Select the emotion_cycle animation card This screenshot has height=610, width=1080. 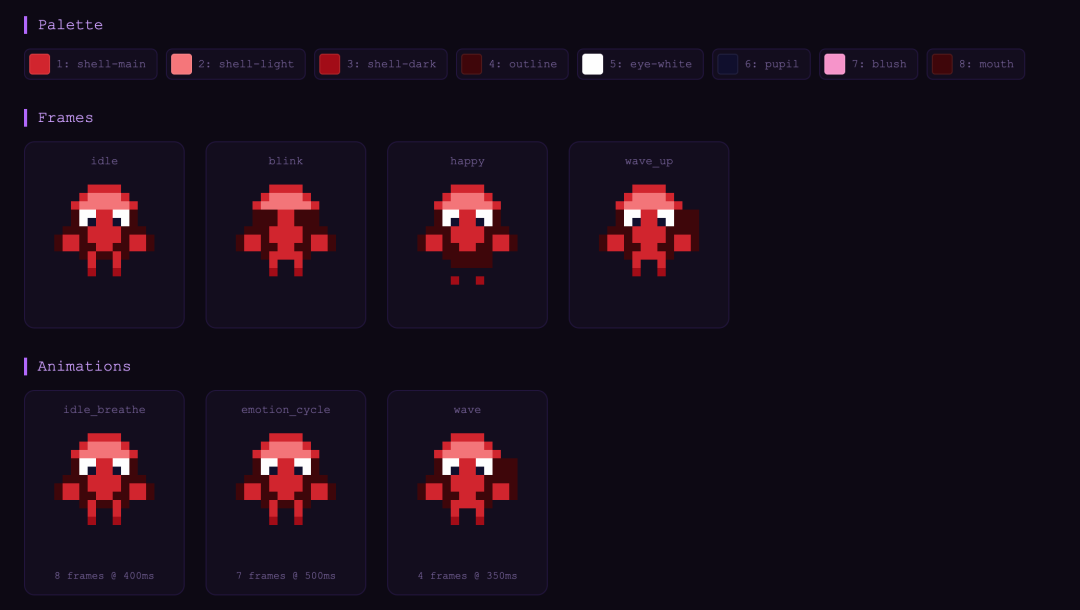click(286, 480)
